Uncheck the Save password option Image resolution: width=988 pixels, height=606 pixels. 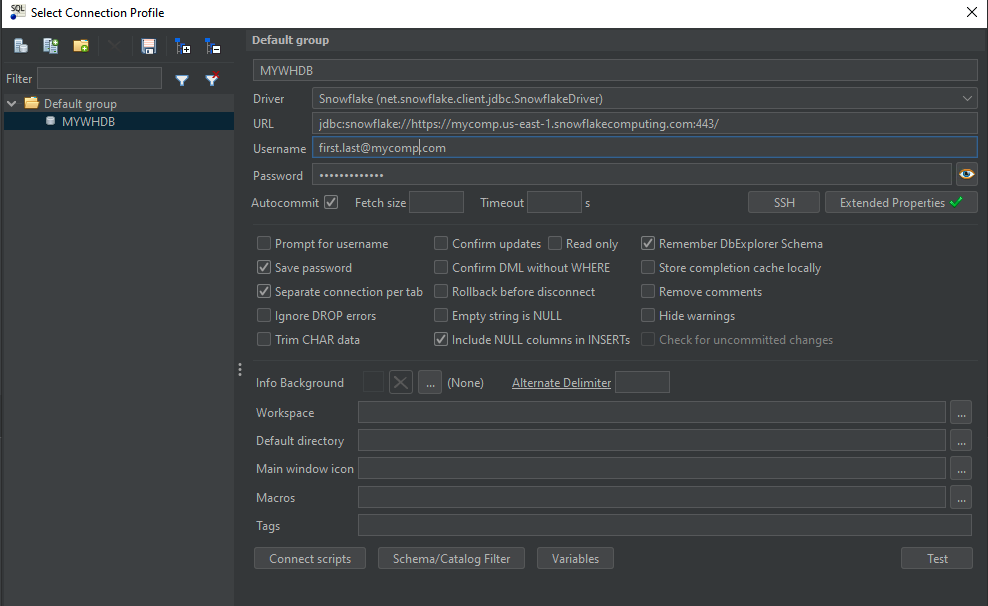264,267
